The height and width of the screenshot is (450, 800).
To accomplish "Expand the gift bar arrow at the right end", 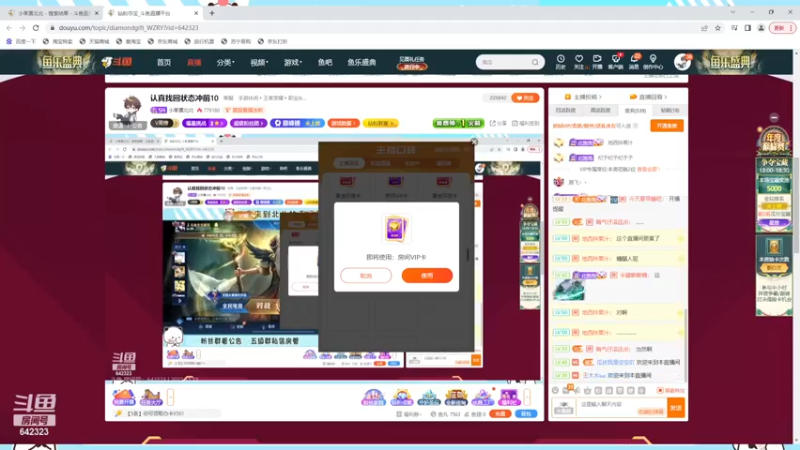I will coord(527,397).
